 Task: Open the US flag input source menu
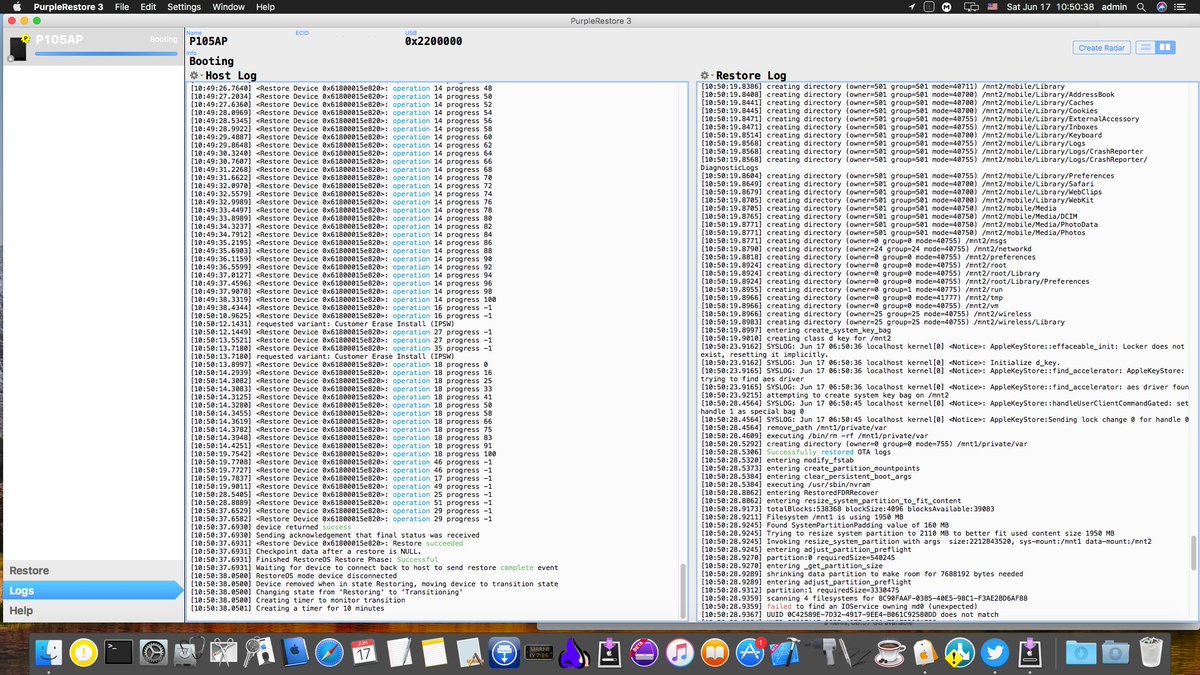pos(993,7)
